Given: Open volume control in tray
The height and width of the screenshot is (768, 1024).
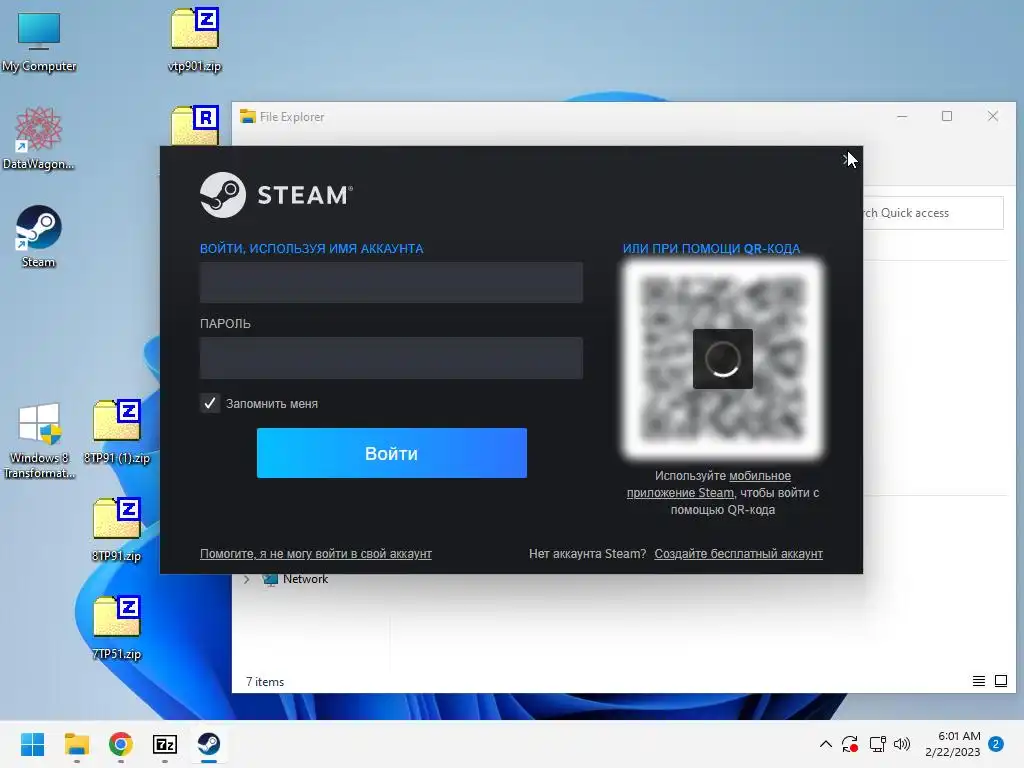Looking at the screenshot, I should click(902, 744).
